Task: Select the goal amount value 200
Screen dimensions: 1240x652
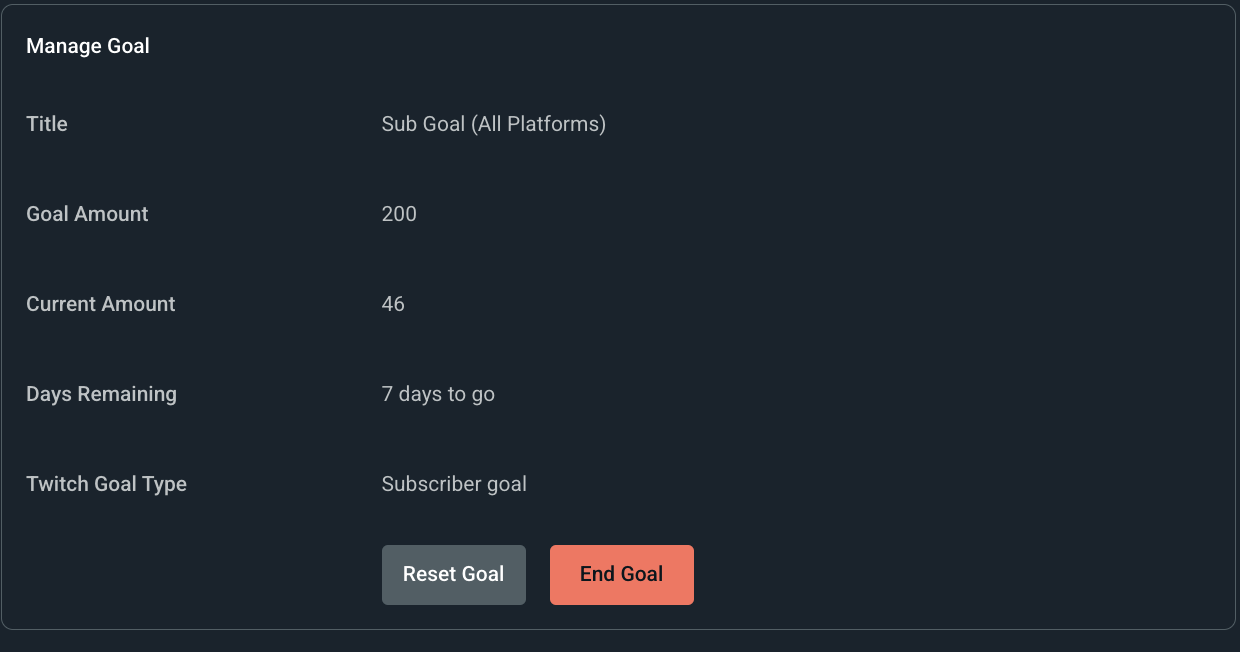Action: click(398, 214)
